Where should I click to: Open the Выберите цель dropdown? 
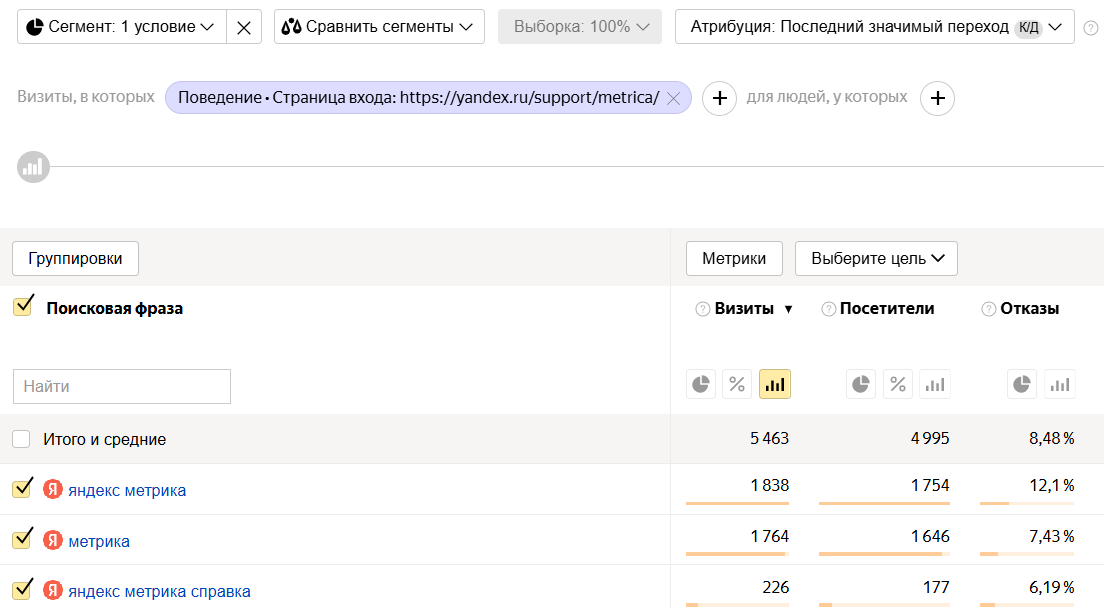pyautogui.click(x=876, y=258)
